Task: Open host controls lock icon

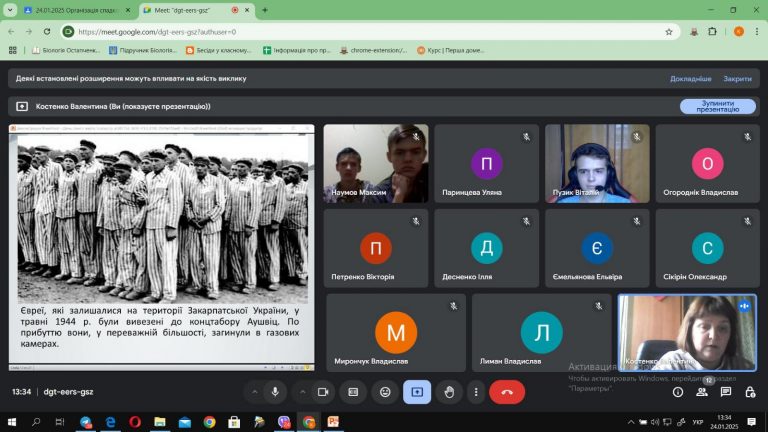Action: pos(750,392)
